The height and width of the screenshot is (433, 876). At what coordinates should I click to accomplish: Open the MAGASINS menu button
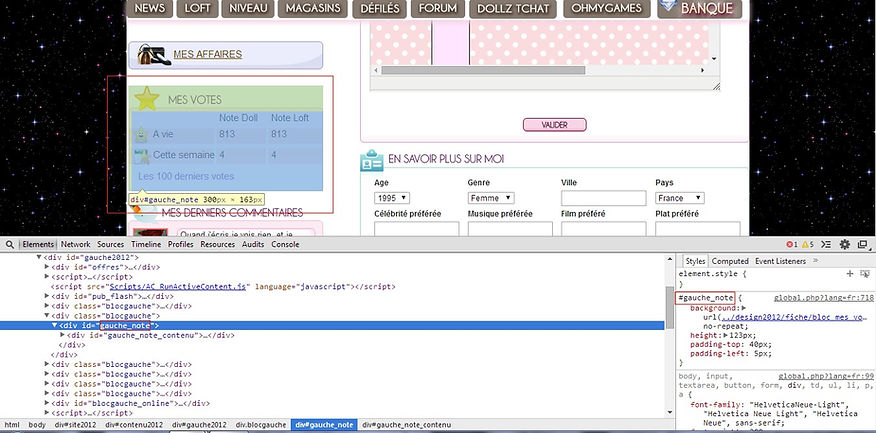pyautogui.click(x=313, y=9)
